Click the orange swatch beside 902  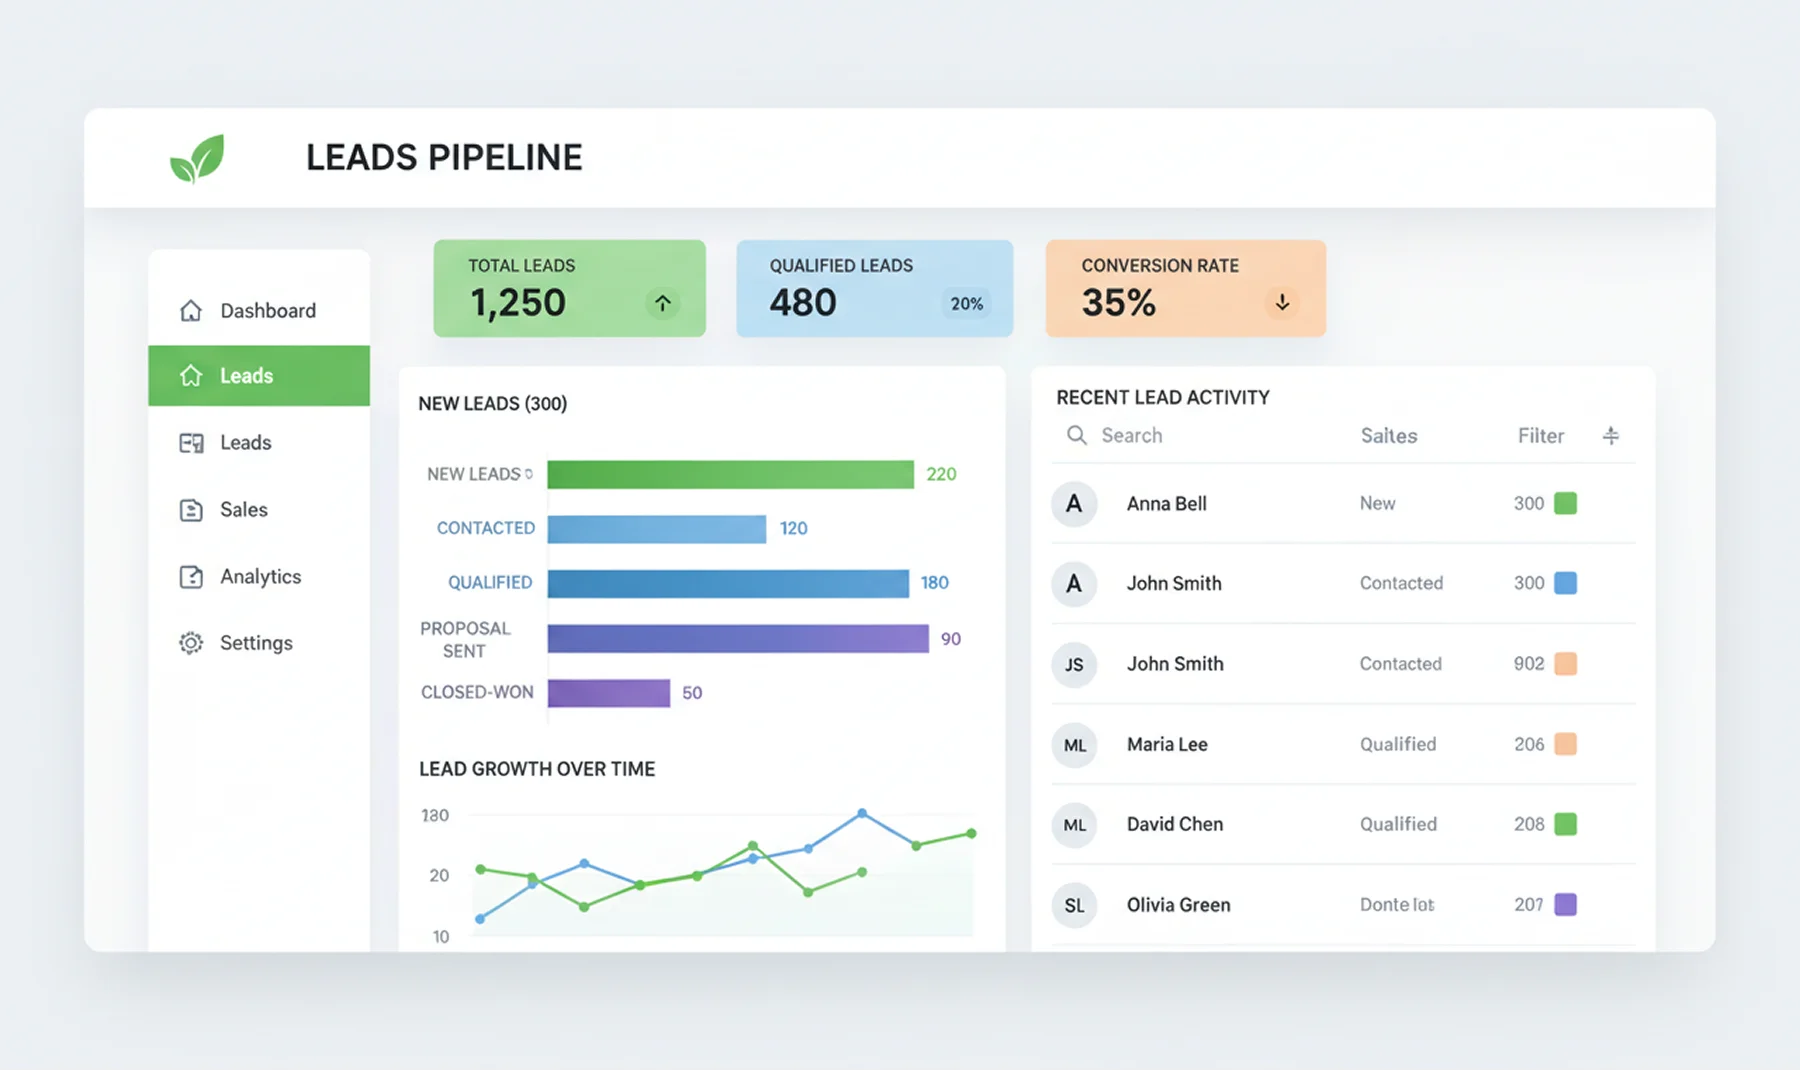[1566, 664]
